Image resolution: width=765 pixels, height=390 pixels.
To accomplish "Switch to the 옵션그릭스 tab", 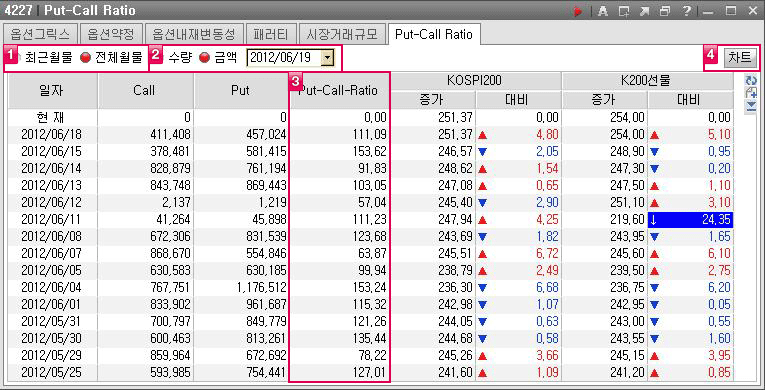I will pos(39,34).
